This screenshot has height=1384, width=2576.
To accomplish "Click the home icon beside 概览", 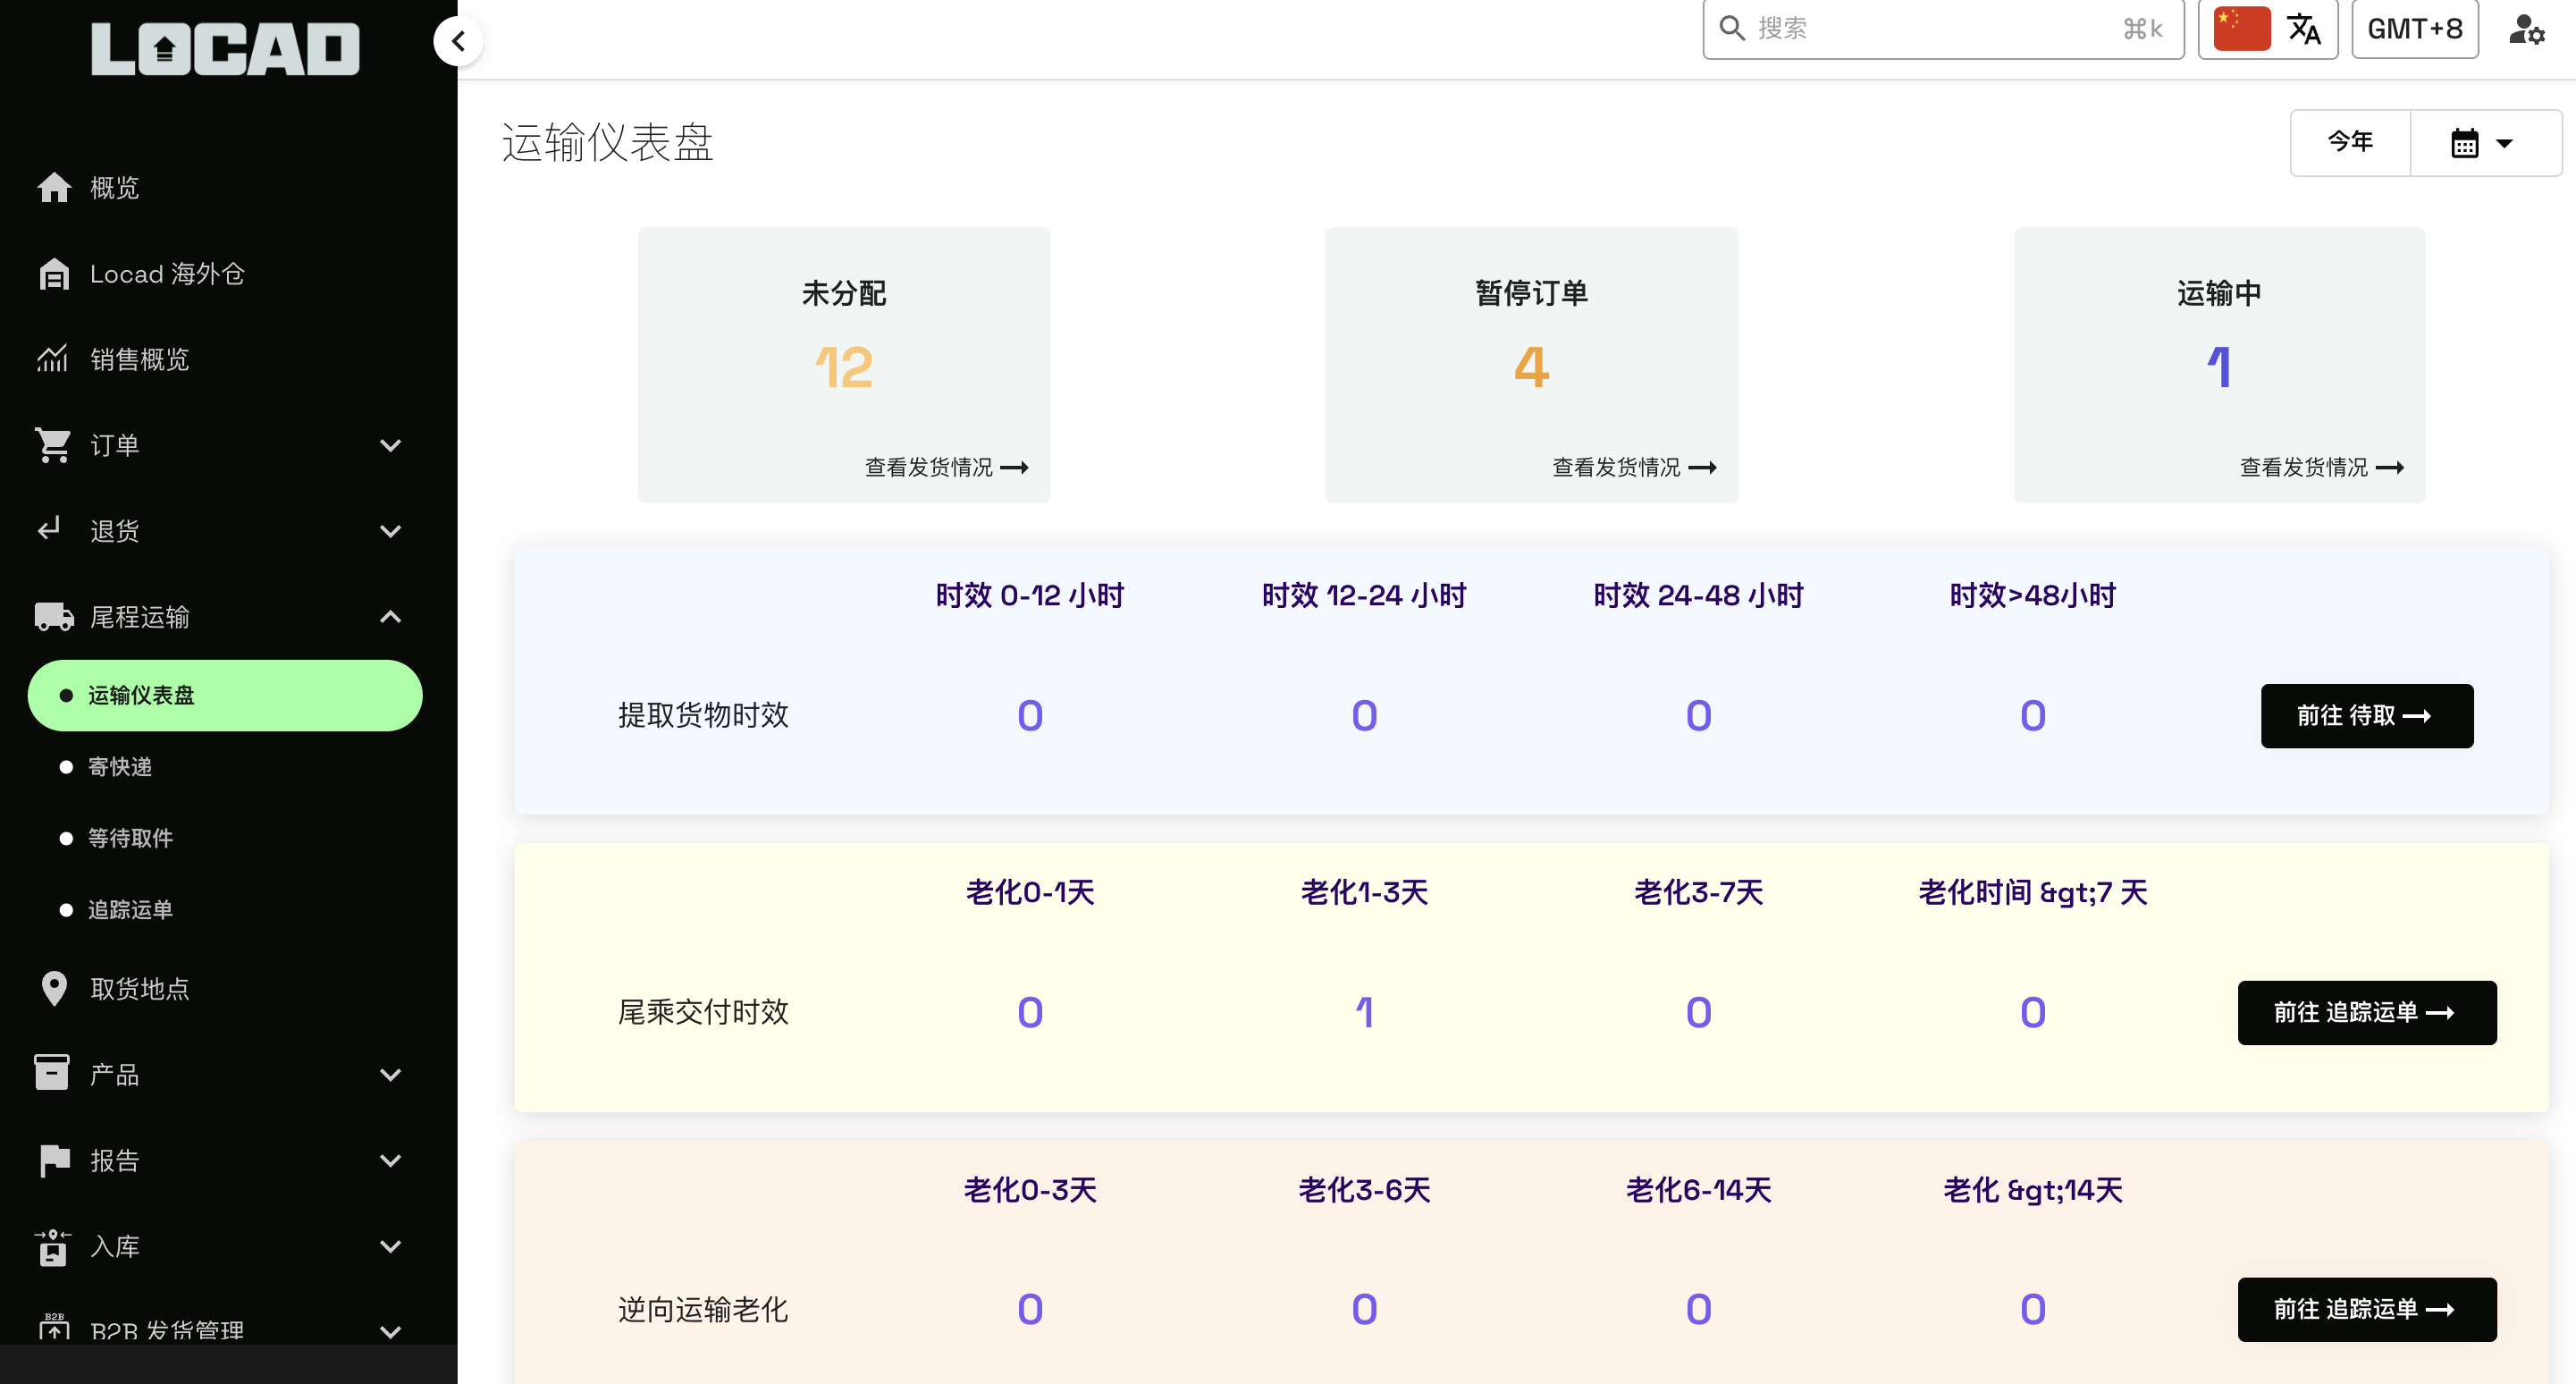I will pos(54,187).
